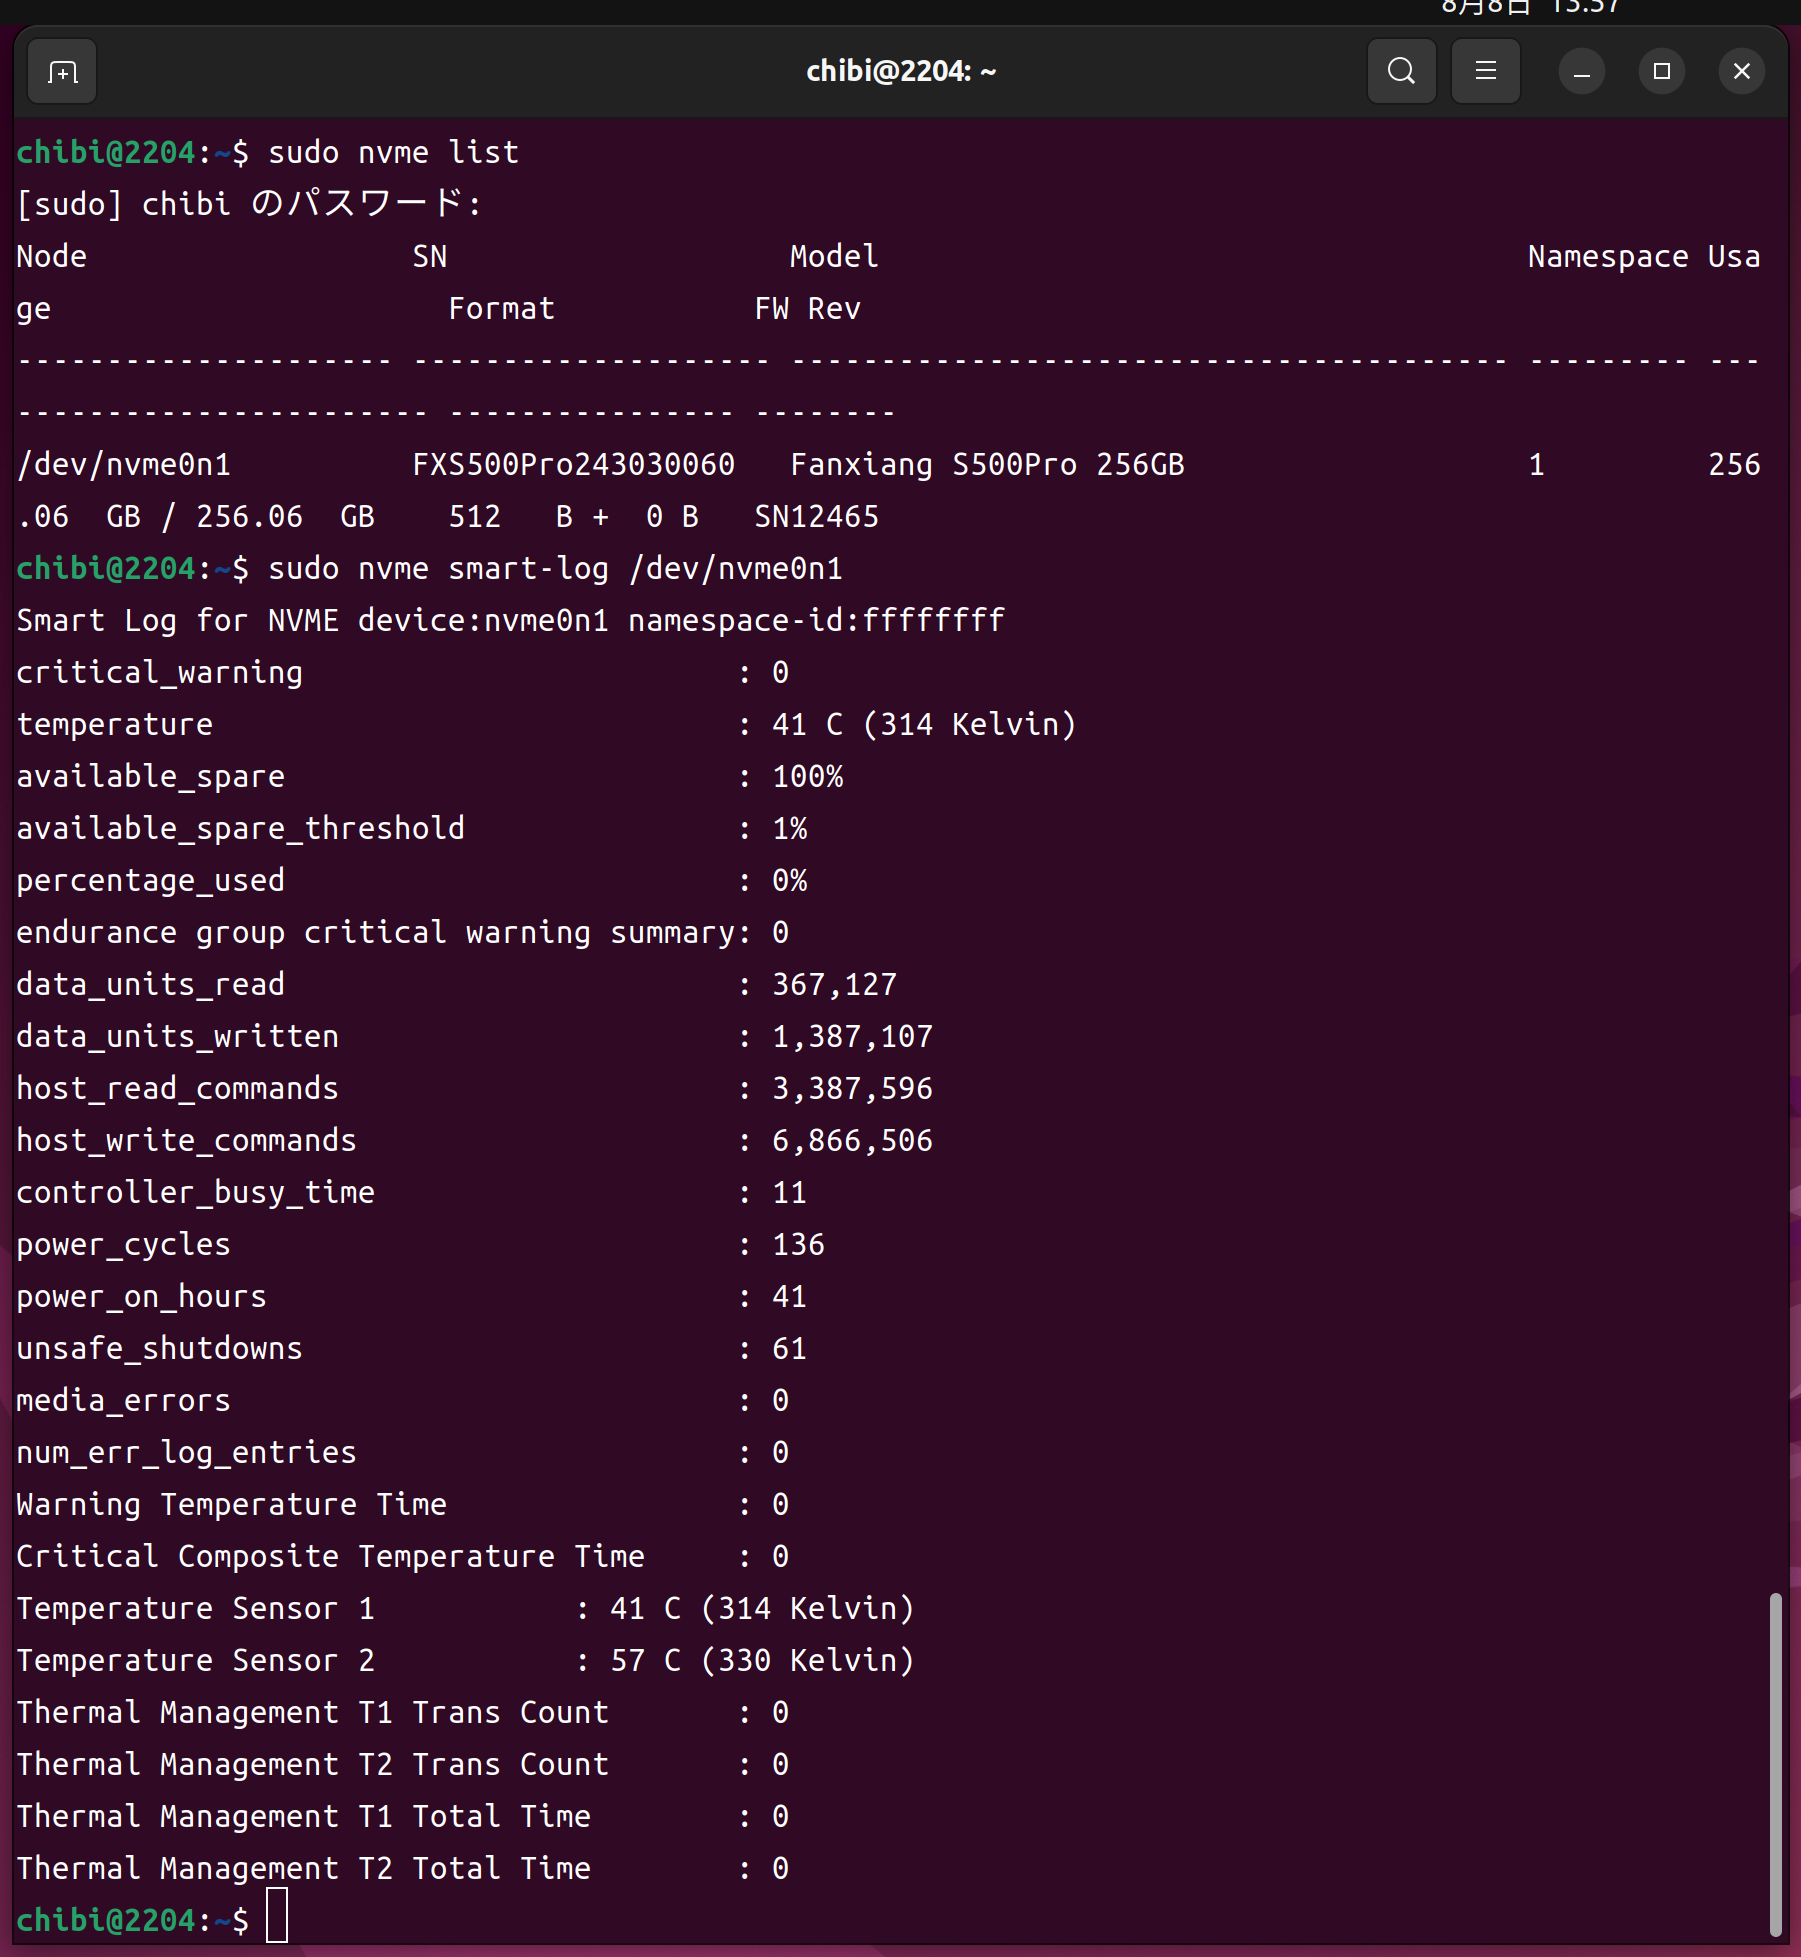This screenshot has width=1801, height=1957.
Task: Click the host_write_commands value 6,866,506
Action: click(x=852, y=1141)
